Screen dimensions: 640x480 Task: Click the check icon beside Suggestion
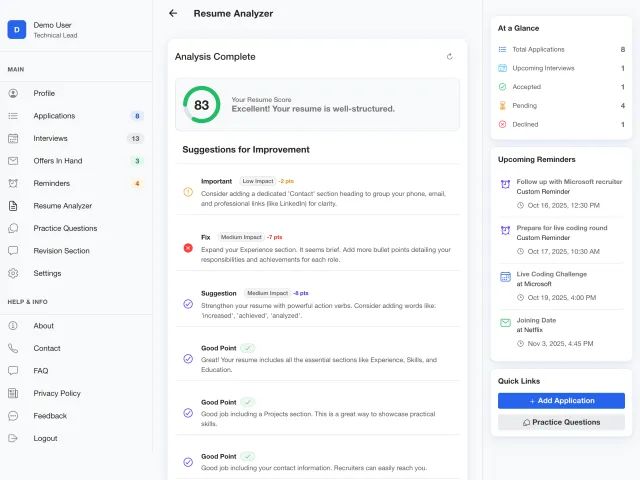coord(188,304)
